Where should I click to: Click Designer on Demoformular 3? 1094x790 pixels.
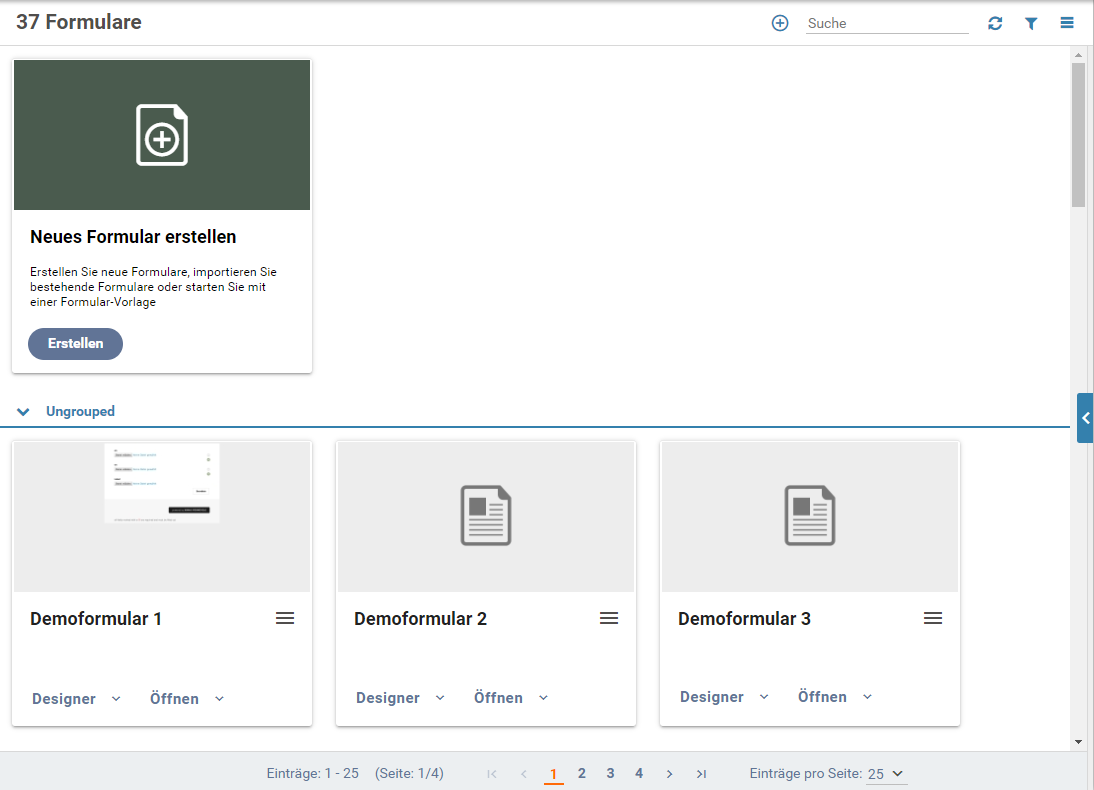pyautogui.click(x=712, y=697)
